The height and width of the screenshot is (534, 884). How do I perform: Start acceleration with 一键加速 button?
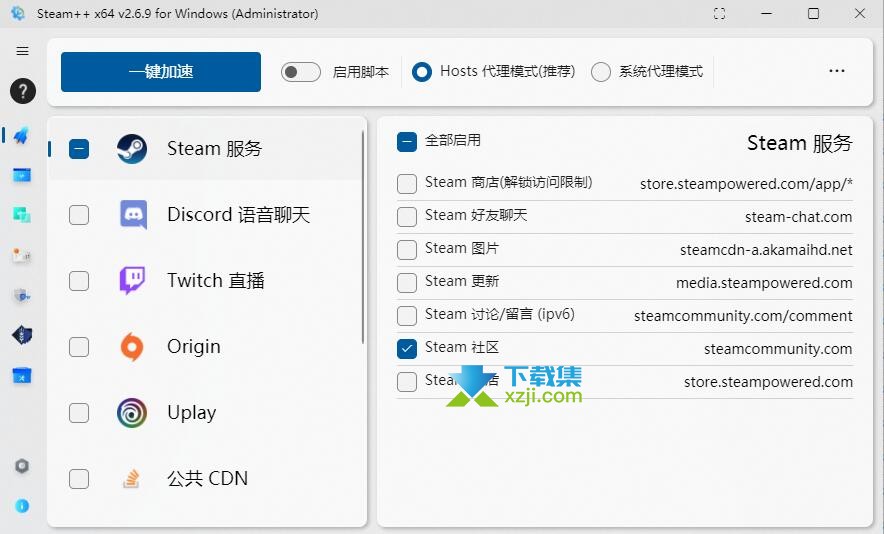coord(161,72)
